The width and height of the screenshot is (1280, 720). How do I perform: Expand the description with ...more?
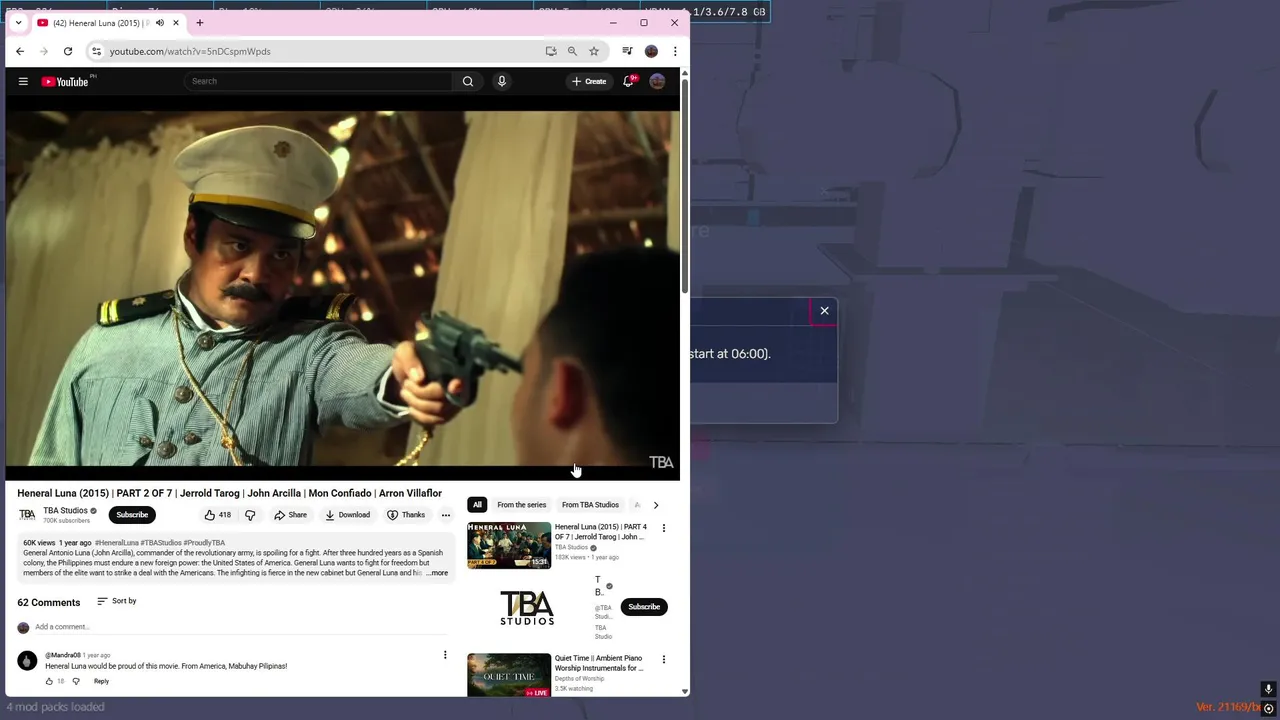coord(437,573)
